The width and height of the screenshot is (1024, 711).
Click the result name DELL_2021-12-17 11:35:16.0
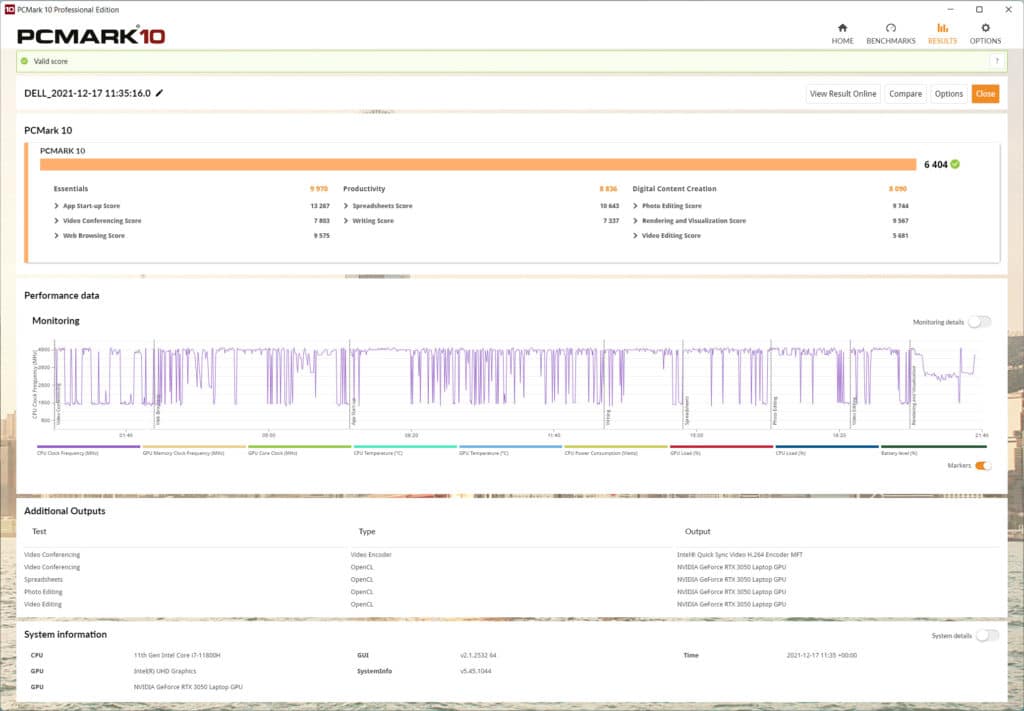[x=88, y=93]
